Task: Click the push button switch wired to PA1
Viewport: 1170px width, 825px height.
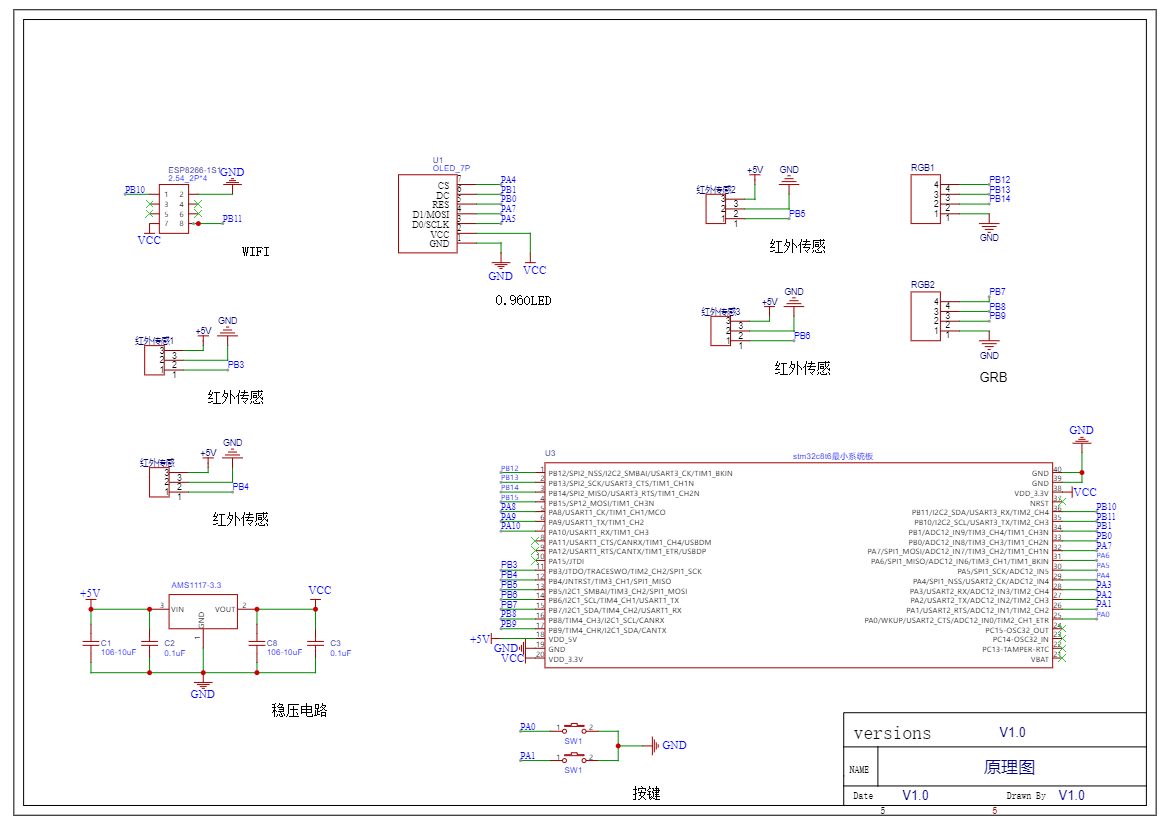Action: (574, 759)
